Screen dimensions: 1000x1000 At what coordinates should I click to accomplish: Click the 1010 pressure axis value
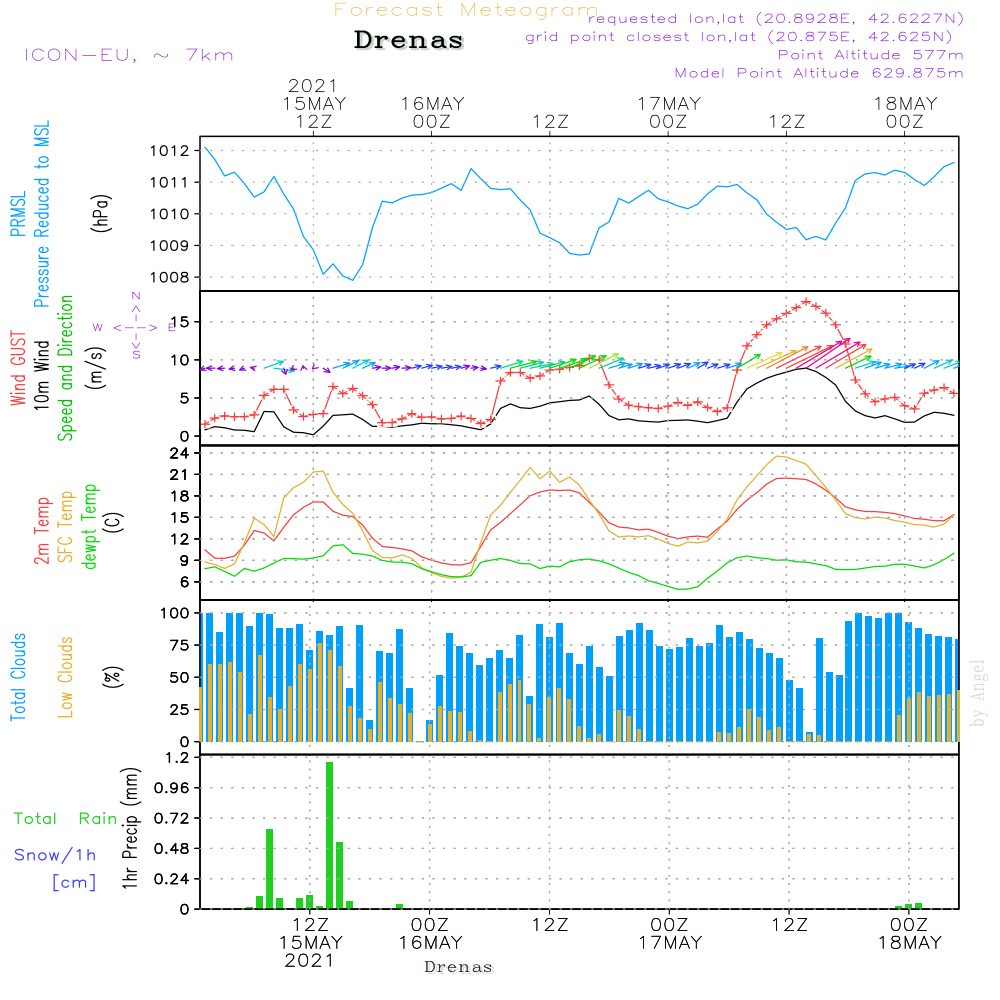coord(170,214)
